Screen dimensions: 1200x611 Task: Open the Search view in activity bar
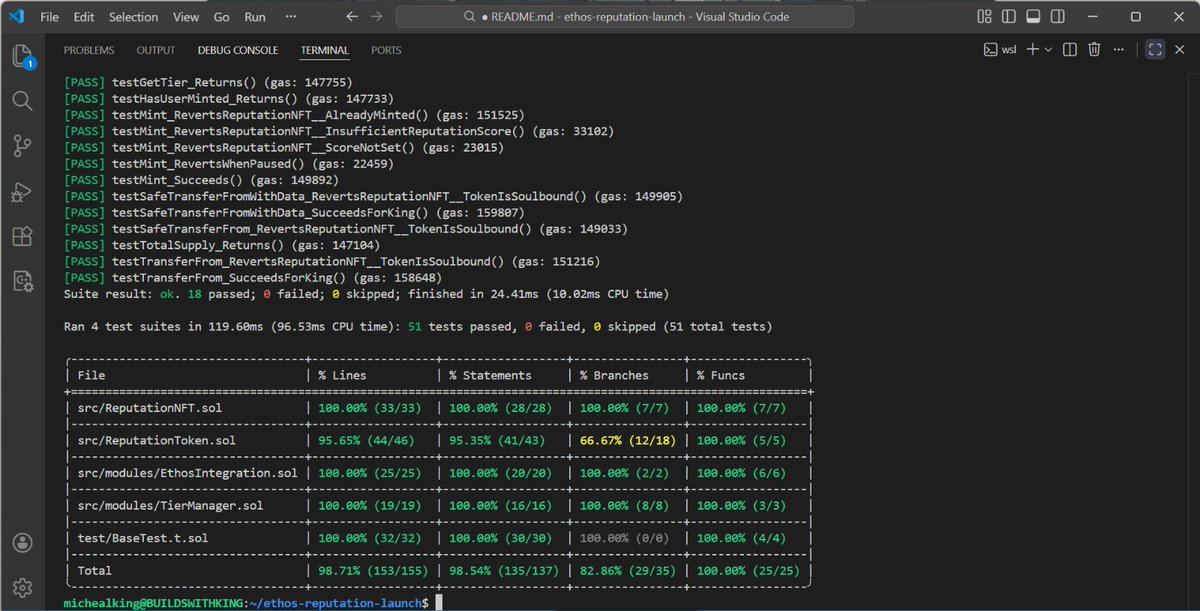coord(22,100)
